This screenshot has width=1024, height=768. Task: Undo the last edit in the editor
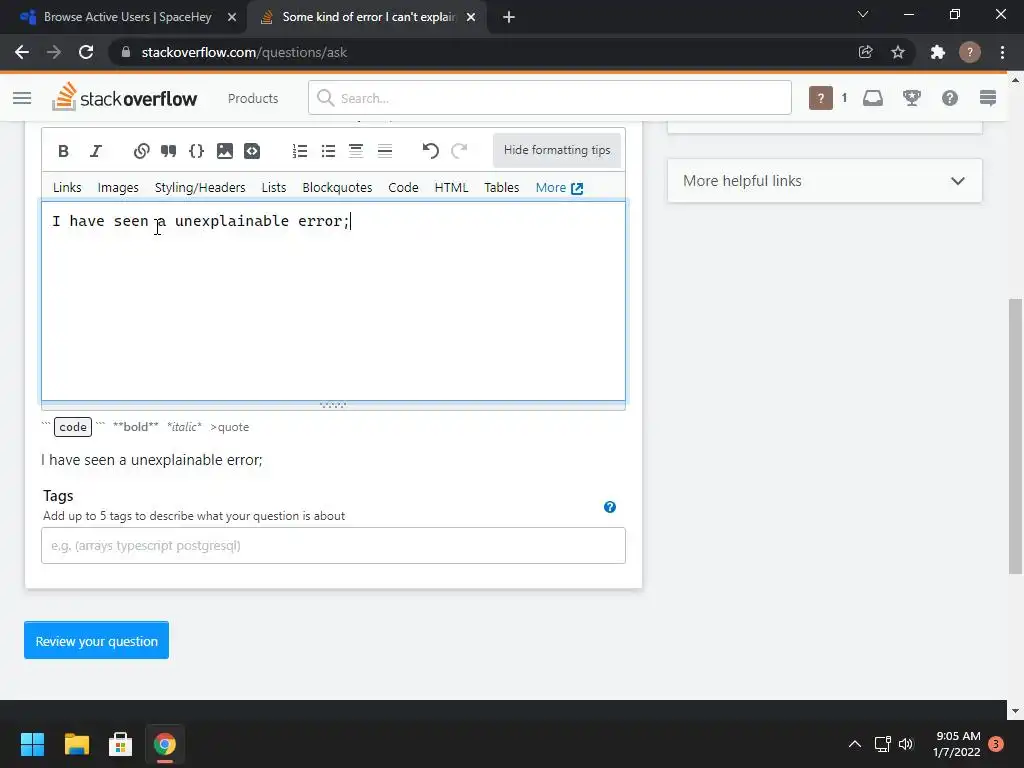[x=430, y=151]
